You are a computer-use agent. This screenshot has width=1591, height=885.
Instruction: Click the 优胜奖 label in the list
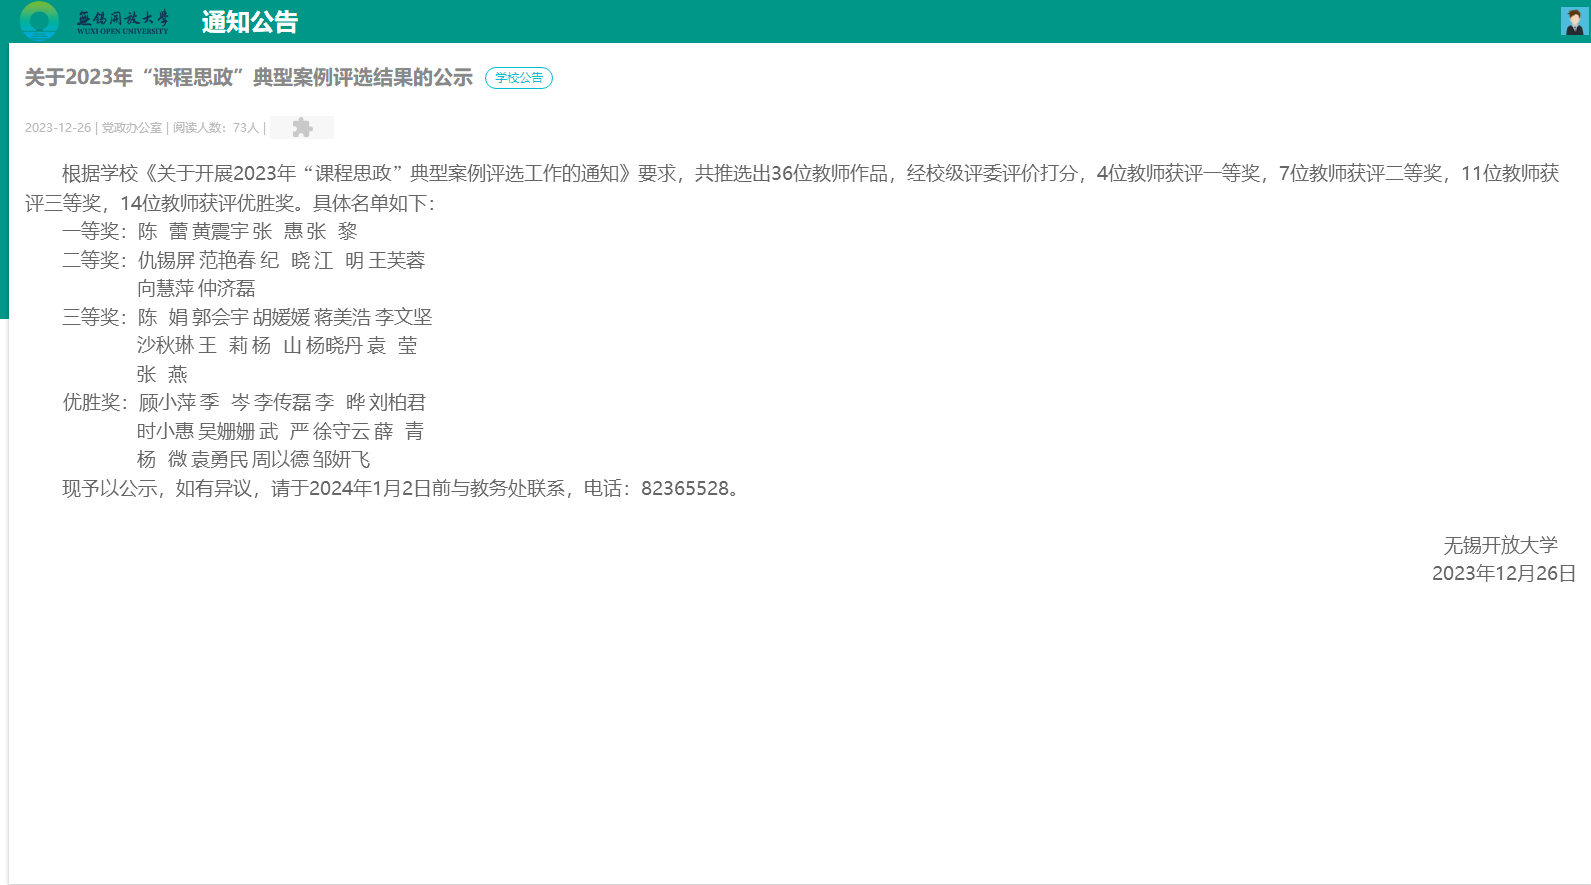click(x=93, y=403)
